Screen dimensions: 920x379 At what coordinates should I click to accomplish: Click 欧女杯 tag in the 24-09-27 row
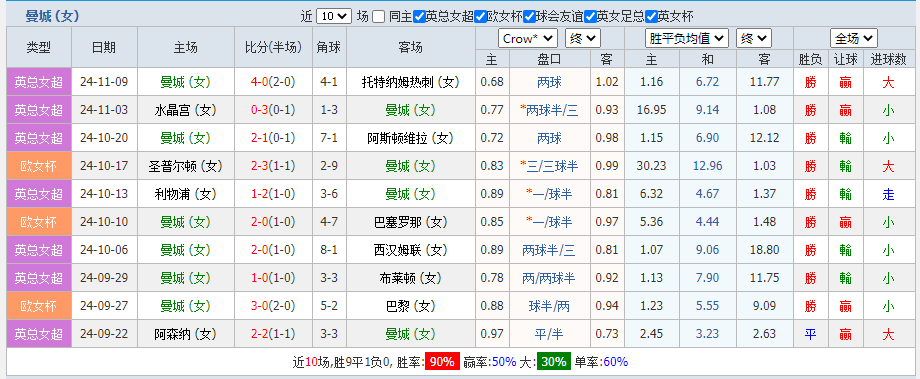[39, 306]
